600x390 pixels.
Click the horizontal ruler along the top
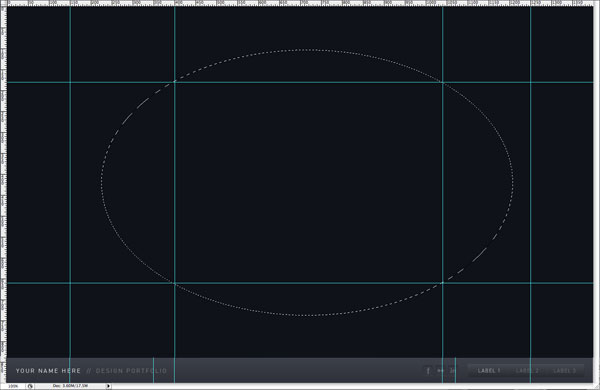point(300,3)
